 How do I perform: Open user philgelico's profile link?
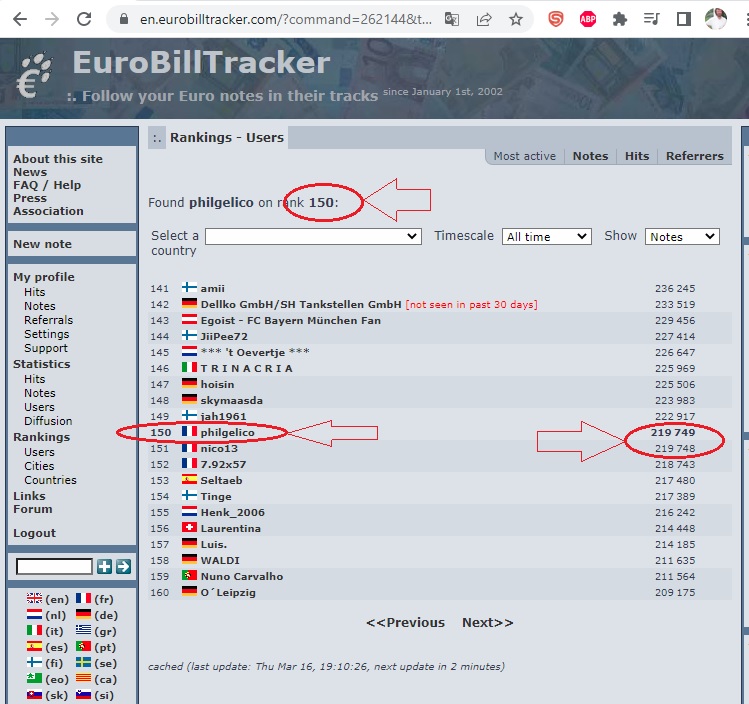[227, 432]
